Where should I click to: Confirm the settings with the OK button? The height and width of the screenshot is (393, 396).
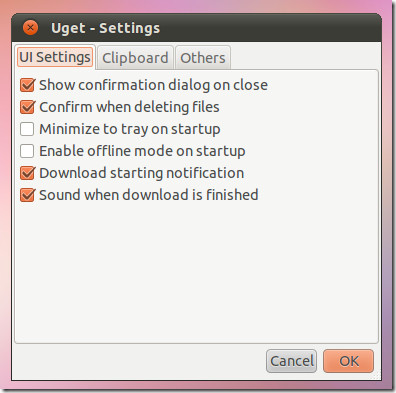pyautogui.click(x=349, y=361)
